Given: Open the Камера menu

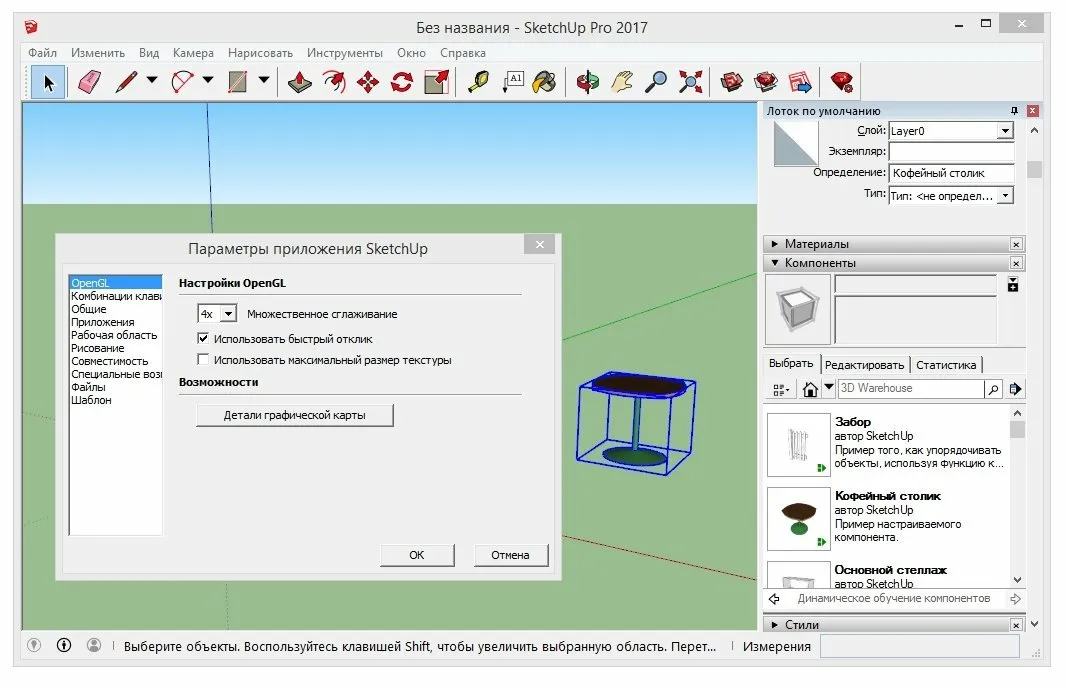Looking at the screenshot, I should [x=193, y=53].
